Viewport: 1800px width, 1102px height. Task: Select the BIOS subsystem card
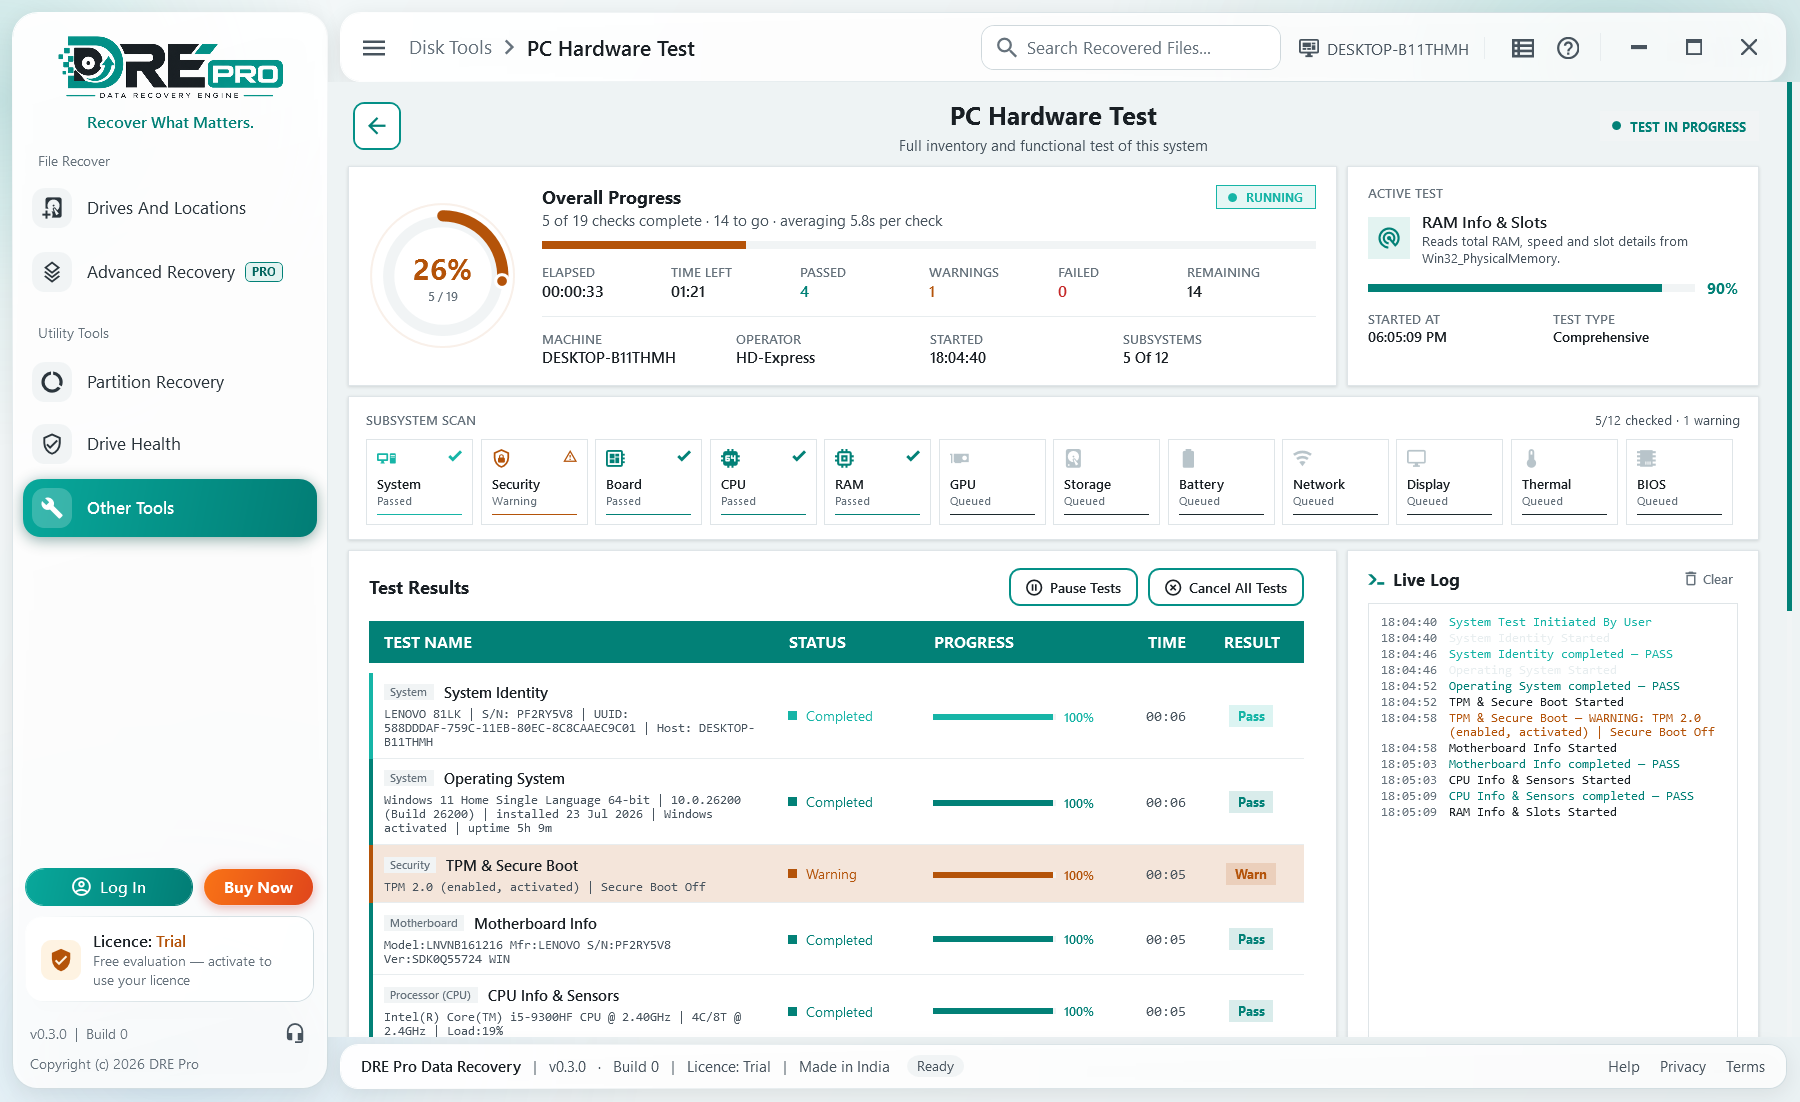[x=1679, y=481]
